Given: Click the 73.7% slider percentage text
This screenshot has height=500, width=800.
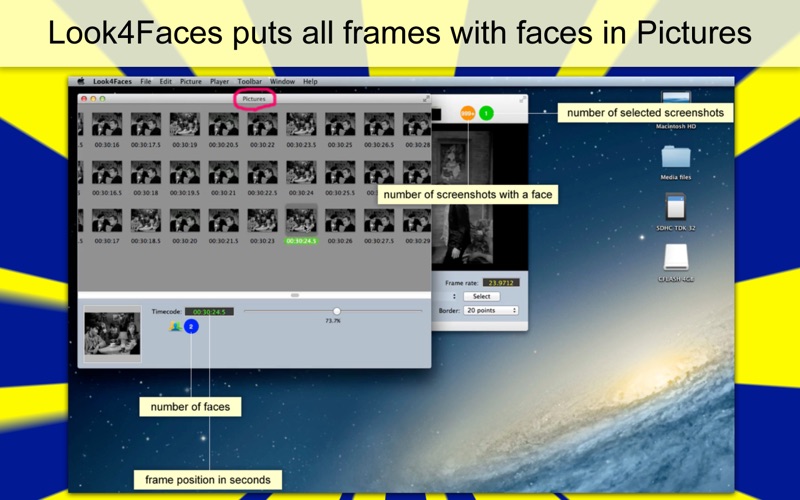Looking at the screenshot, I should click(333, 321).
